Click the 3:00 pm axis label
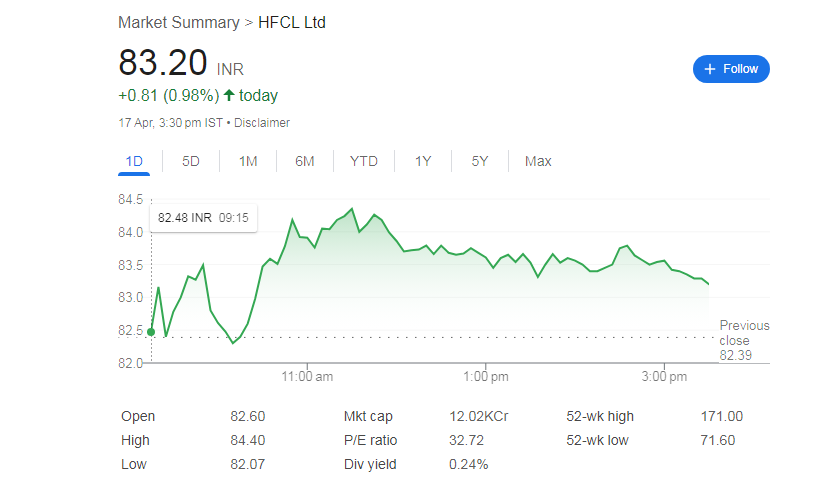814x495 pixels. 664,377
